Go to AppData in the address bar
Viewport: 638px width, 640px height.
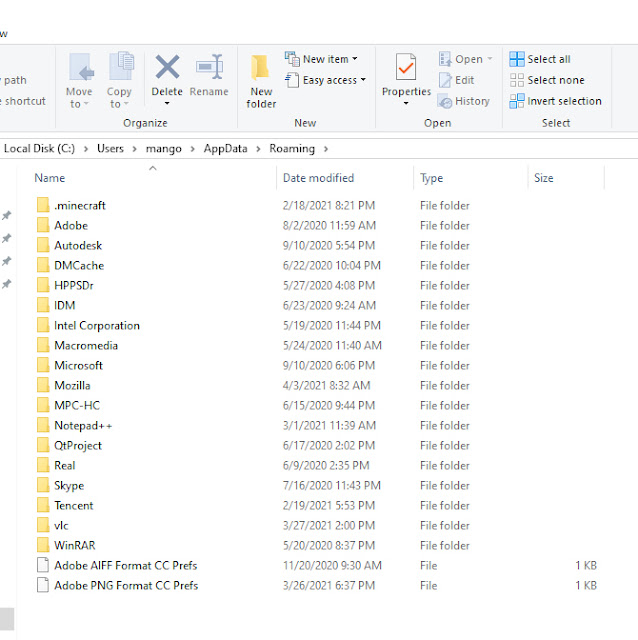pos(225,149)
